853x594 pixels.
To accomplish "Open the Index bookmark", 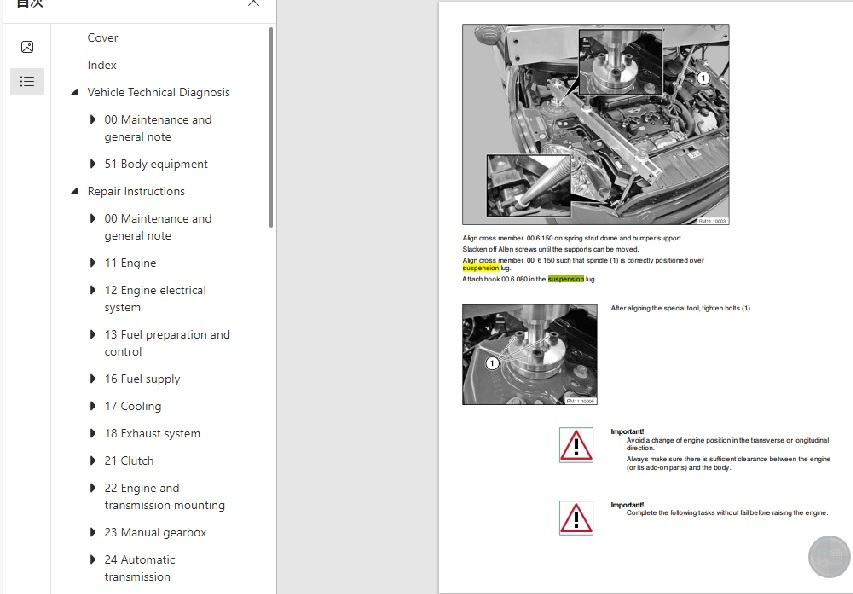I will 102,65.
